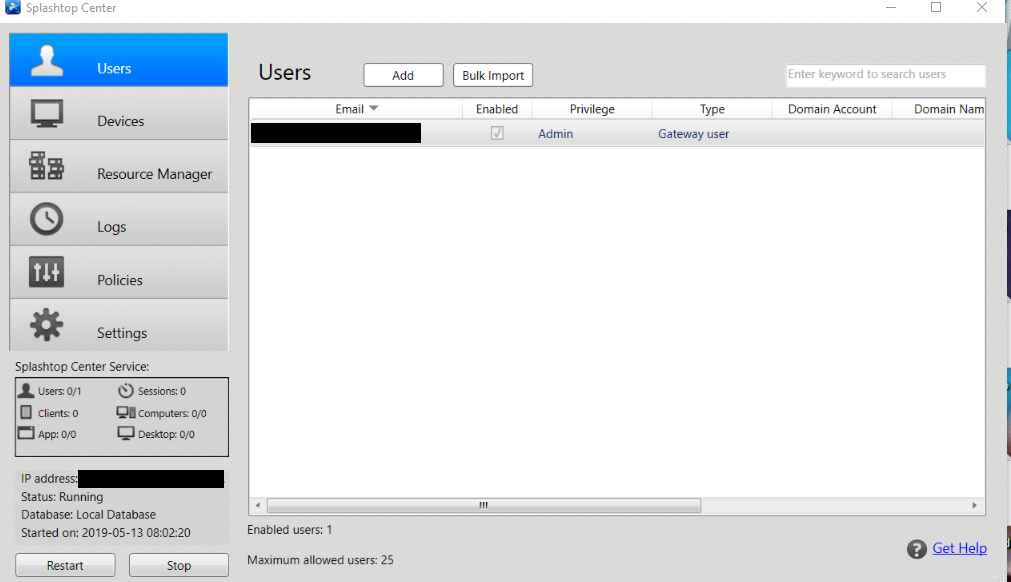Click the Get Help question mark icon
The width and height of the screenshot is (1011, 582).
point(916,548)
